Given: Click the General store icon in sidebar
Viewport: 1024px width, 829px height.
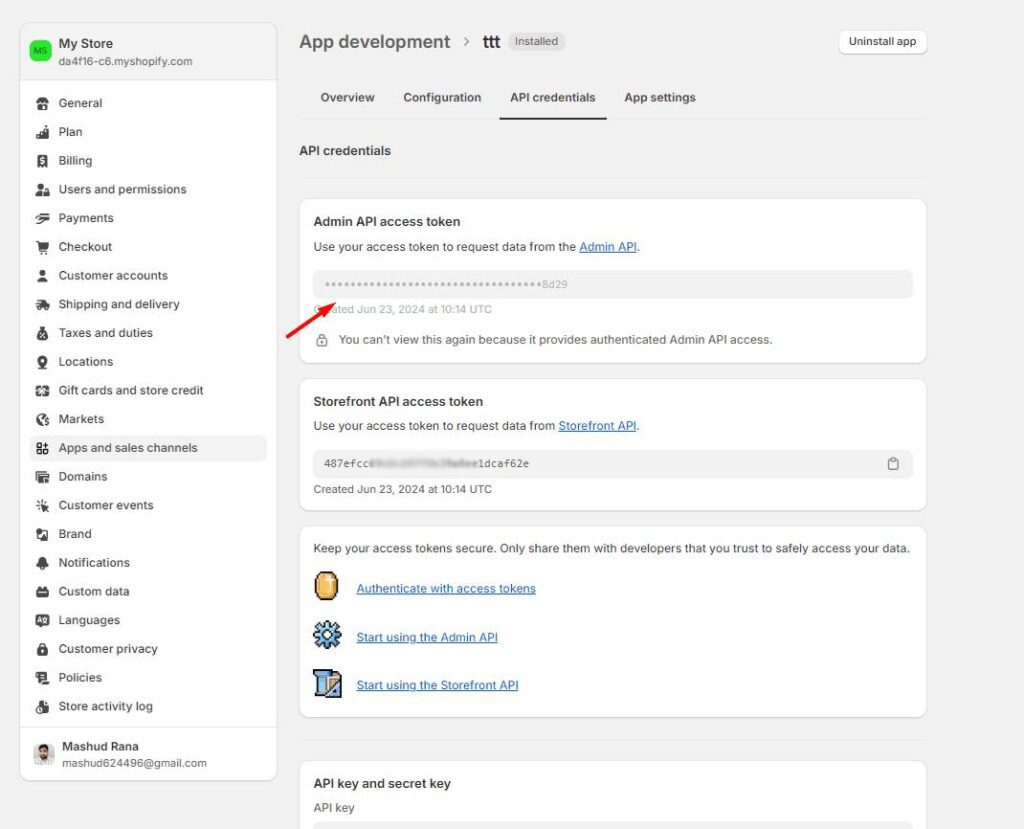Looking at the screenshot, I should click(x=42, y=103).
